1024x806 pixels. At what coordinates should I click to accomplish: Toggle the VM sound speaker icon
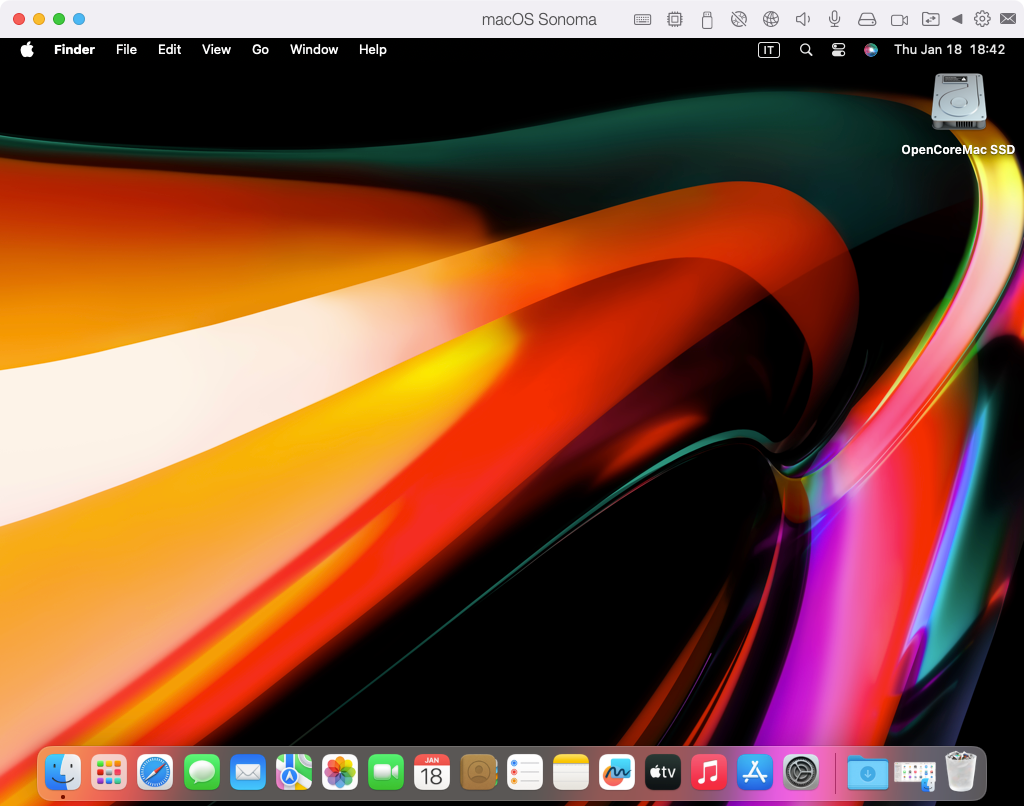click(802, 19)
